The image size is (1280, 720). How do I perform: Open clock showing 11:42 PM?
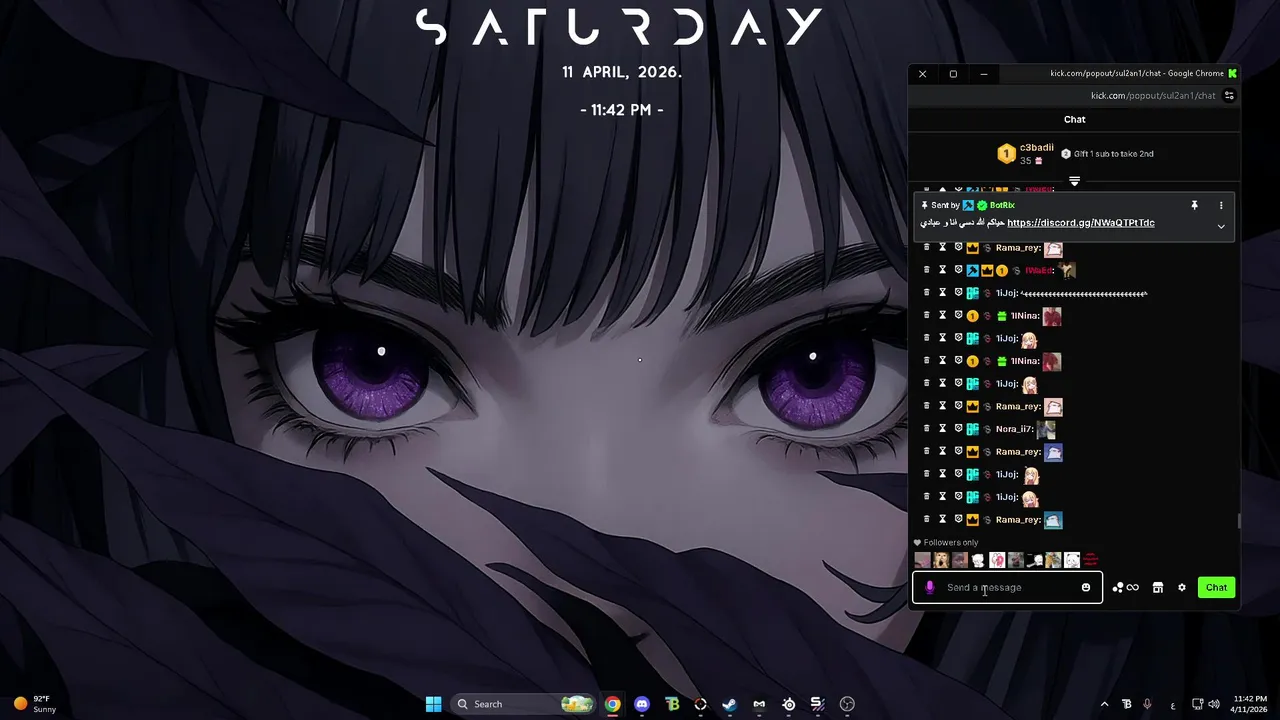tap(1250, 704)
